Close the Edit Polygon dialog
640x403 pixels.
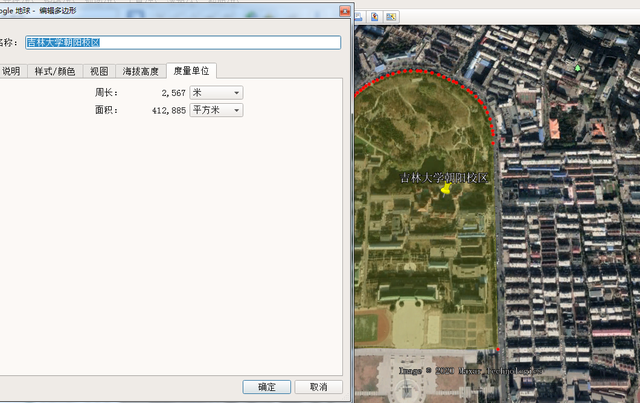345,11
